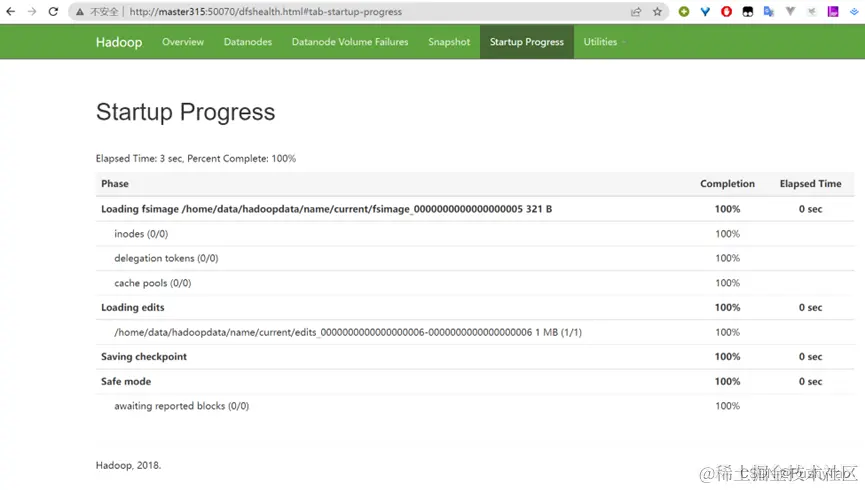
Task: Click the edits file path row
Action: click(x=475, y=332)
